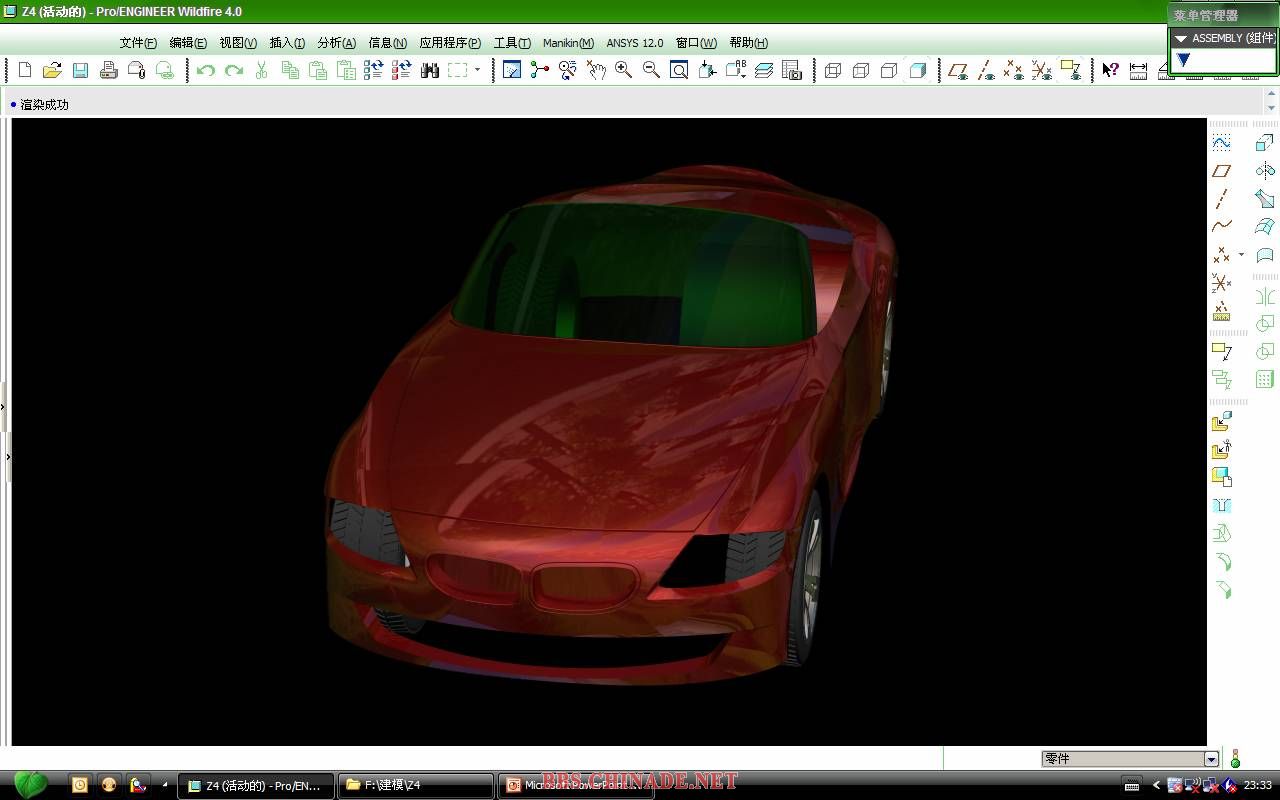Image resolution: width=1280 pixels, height=800 pixels.
Task: Toggle datum points display
Action: coord(1014,70)
